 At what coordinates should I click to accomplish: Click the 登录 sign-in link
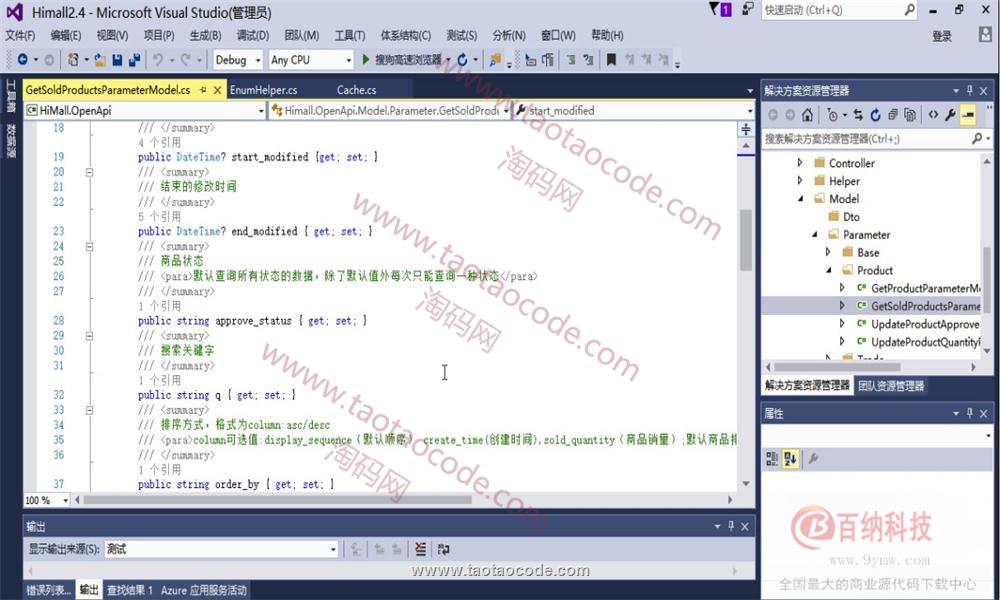941,36
